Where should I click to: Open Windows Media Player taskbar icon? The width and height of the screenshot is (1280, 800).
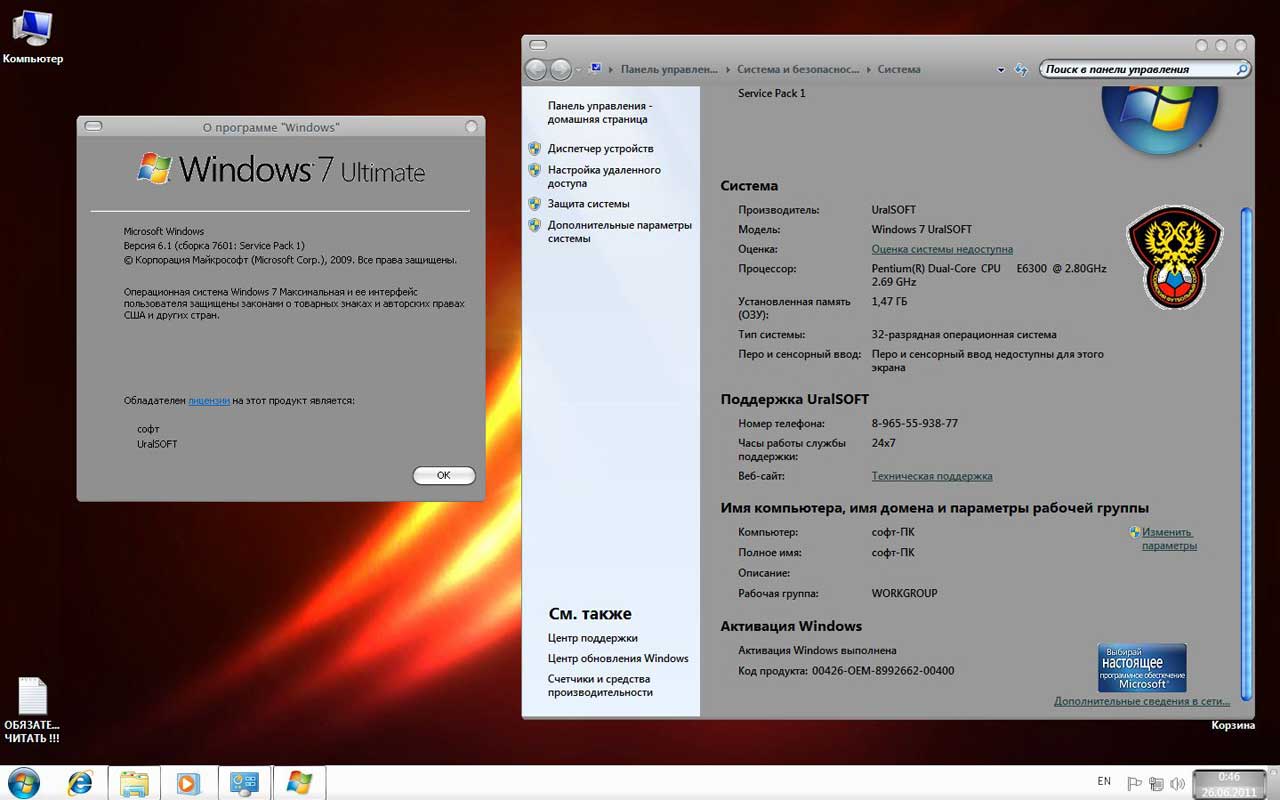click(x=188, y=783)
